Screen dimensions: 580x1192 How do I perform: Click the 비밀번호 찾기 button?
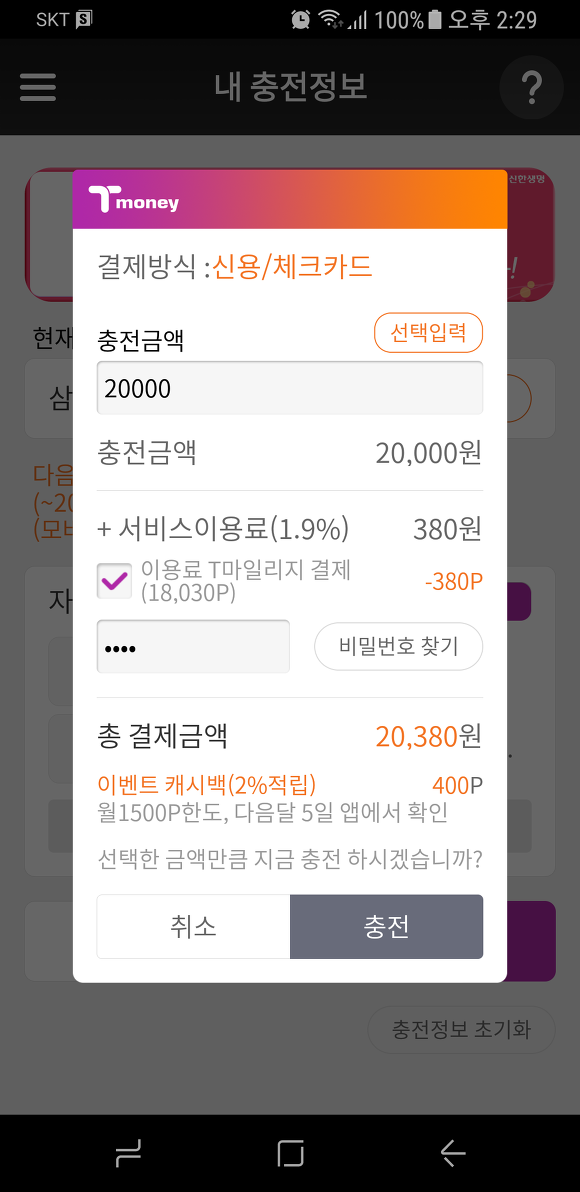[399, 646]
